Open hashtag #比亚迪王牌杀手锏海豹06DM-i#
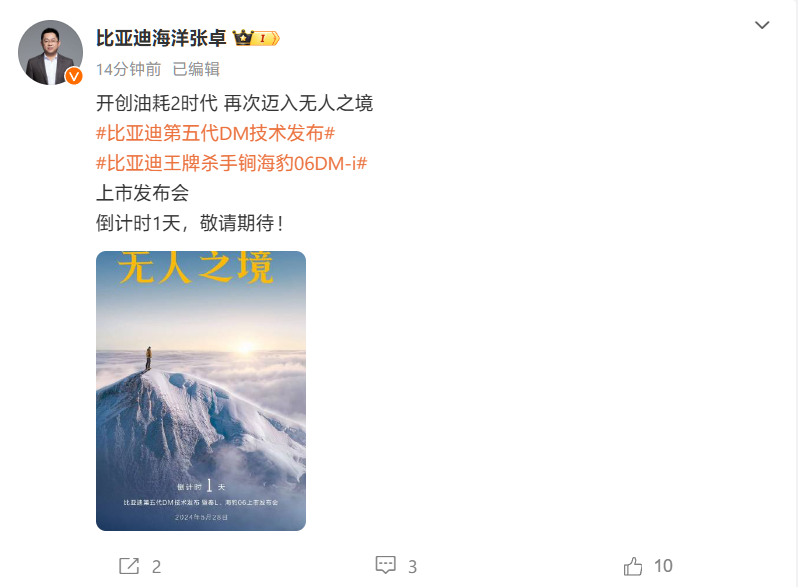Image resolution: width=798 pixels, height=587 pixels. (232, 163)
